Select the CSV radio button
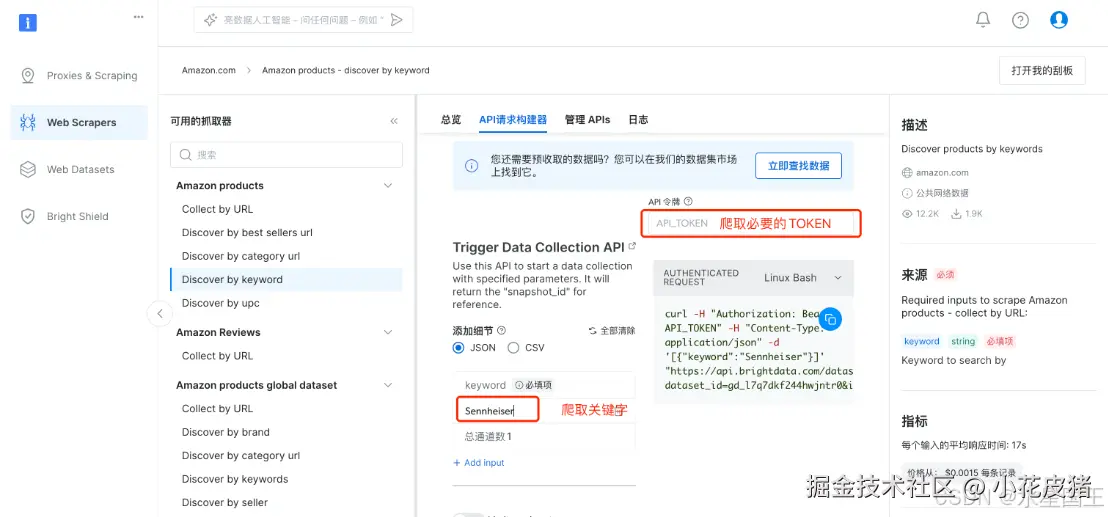Screen dimensions: 1108x517 tap(514, 347)
